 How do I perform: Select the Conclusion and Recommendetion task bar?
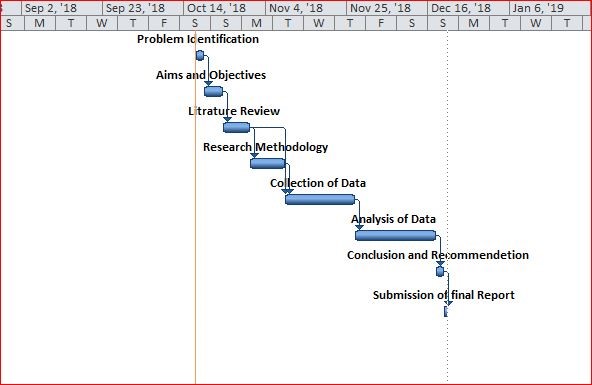pyautogui.click(x=440, y=271)
